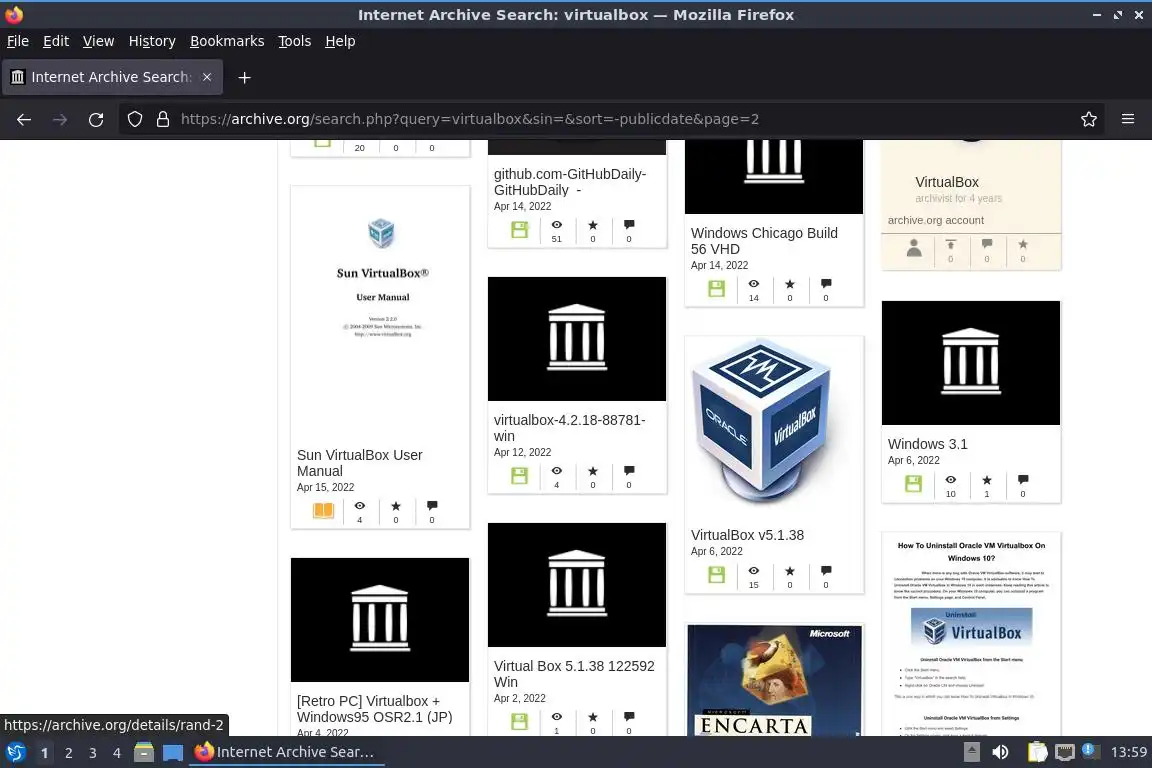Image resolution: width=1152 pixels, height=768 pixels.
Task: Switch to workspace 4 in taskbar
Action: click(x=117, y=753)
